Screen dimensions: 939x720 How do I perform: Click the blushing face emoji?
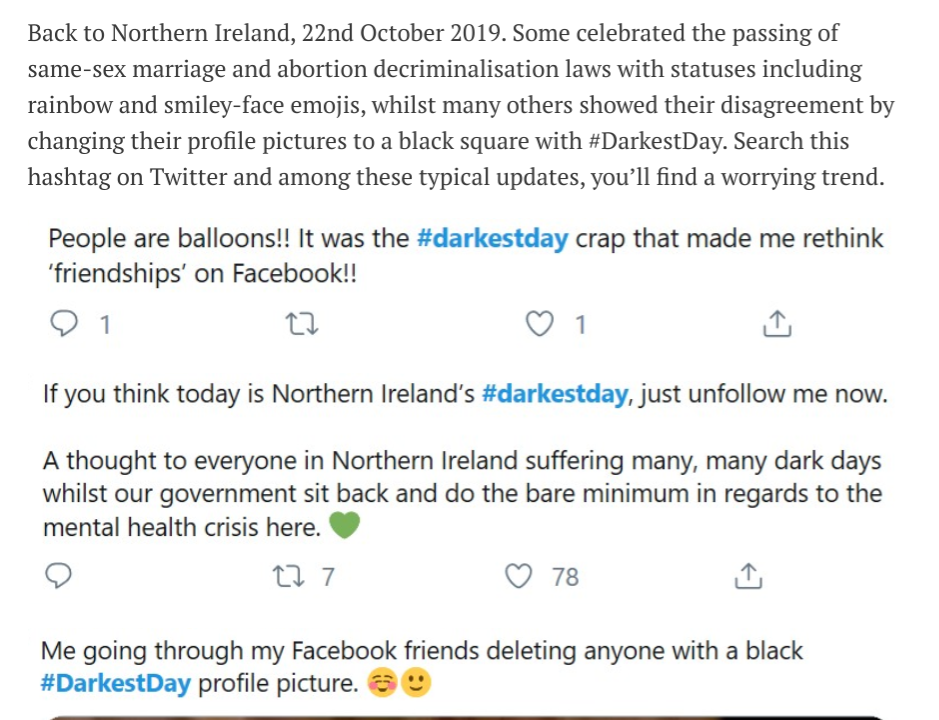coord(382,684)
